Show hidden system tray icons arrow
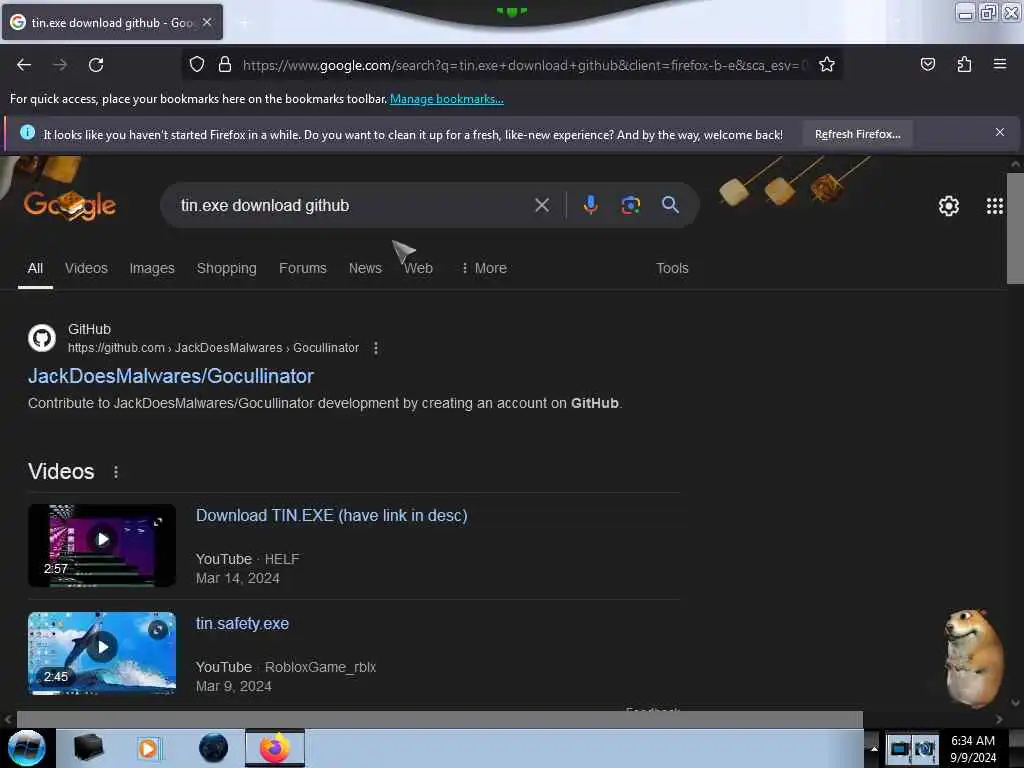This screenshot has height=768, width=1024. click(874, 748)
